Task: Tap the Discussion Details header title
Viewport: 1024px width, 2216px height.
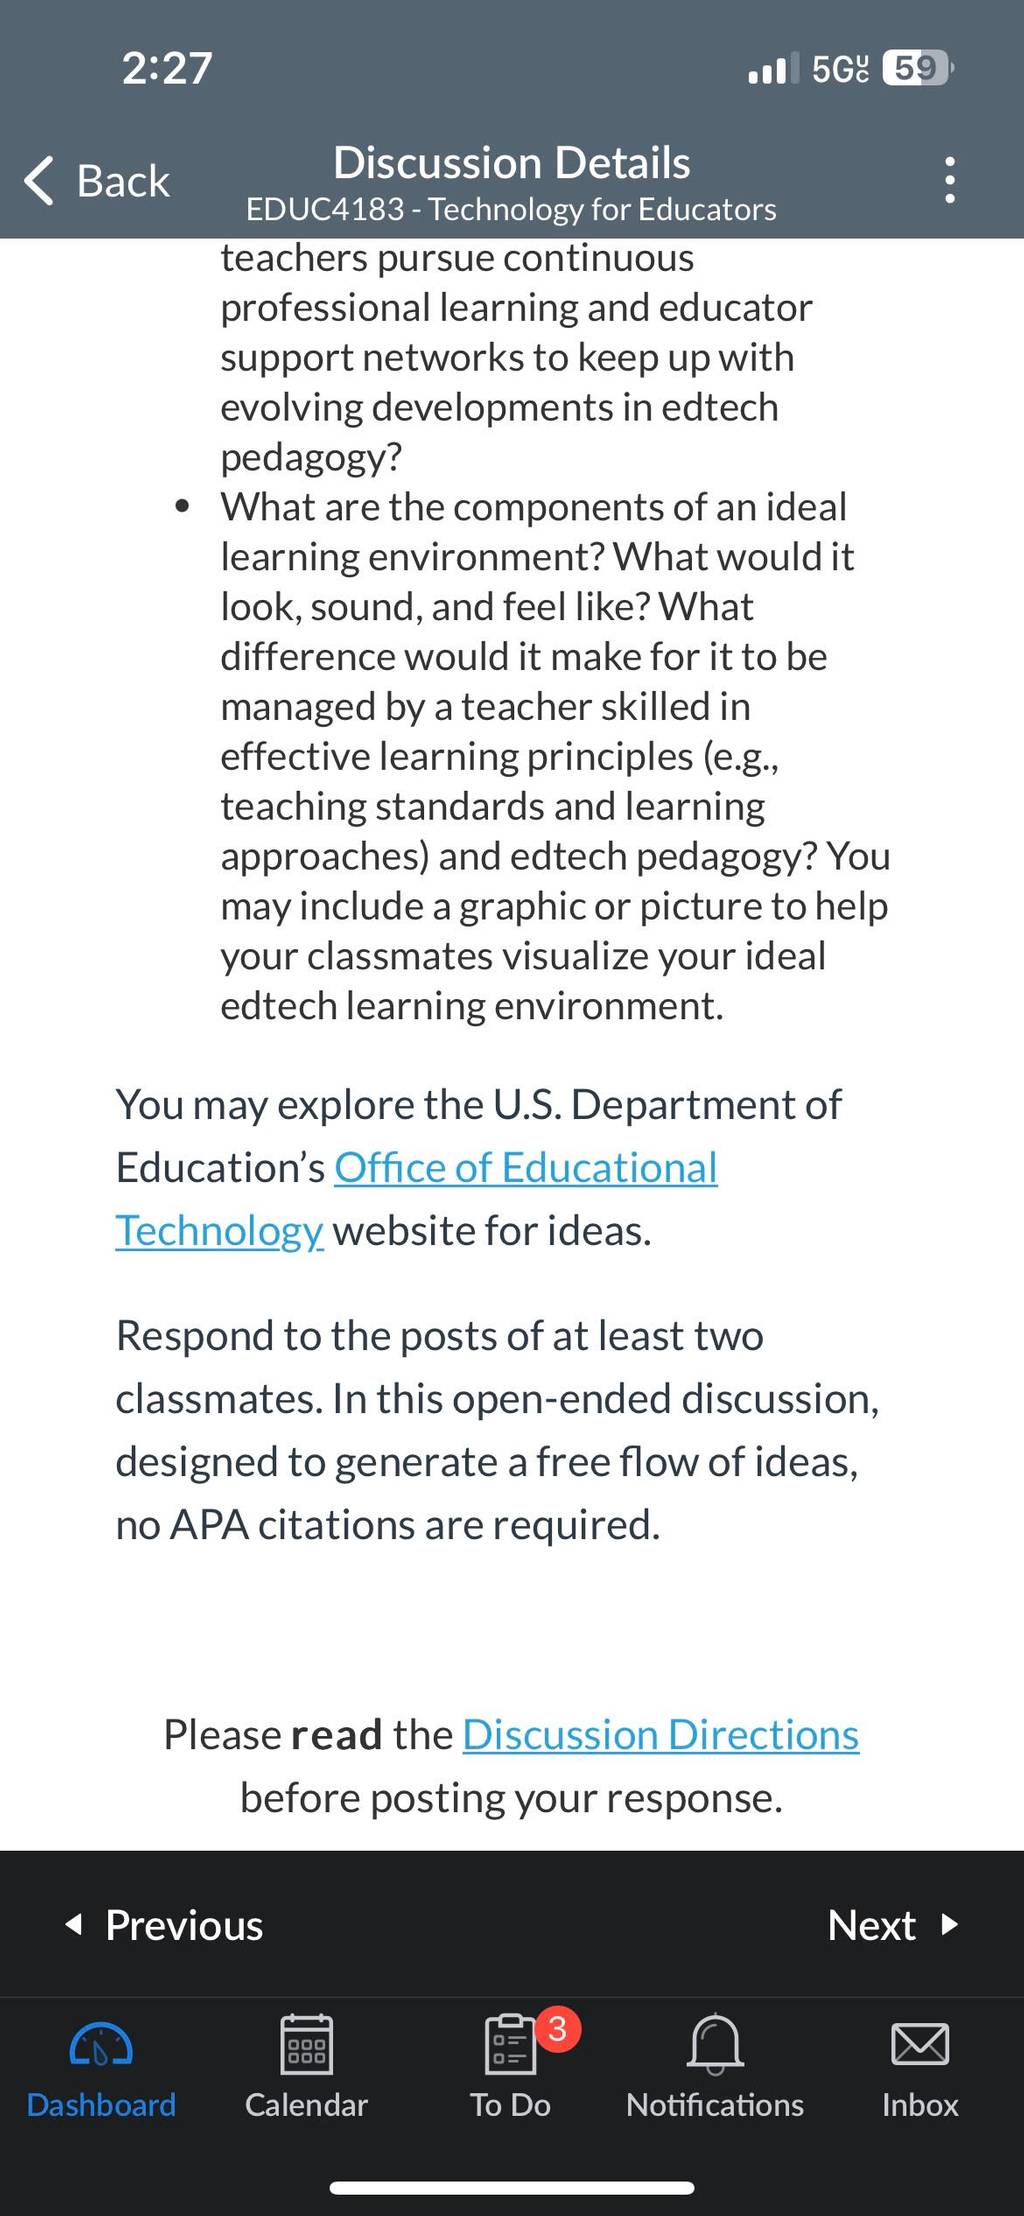Action: click(x=511, y=162)
